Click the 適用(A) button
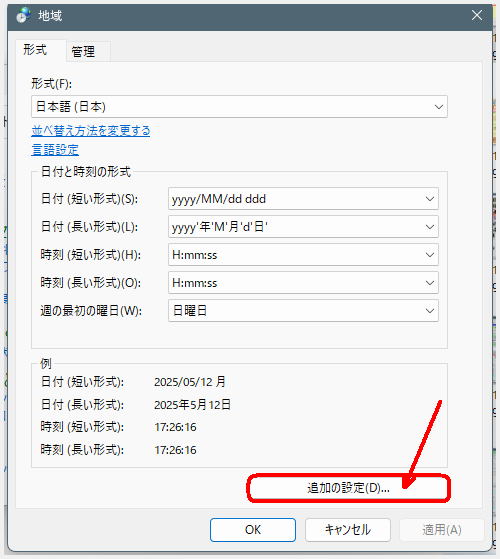The width and height of the screenshot is (500, 559). pos(442,530)
